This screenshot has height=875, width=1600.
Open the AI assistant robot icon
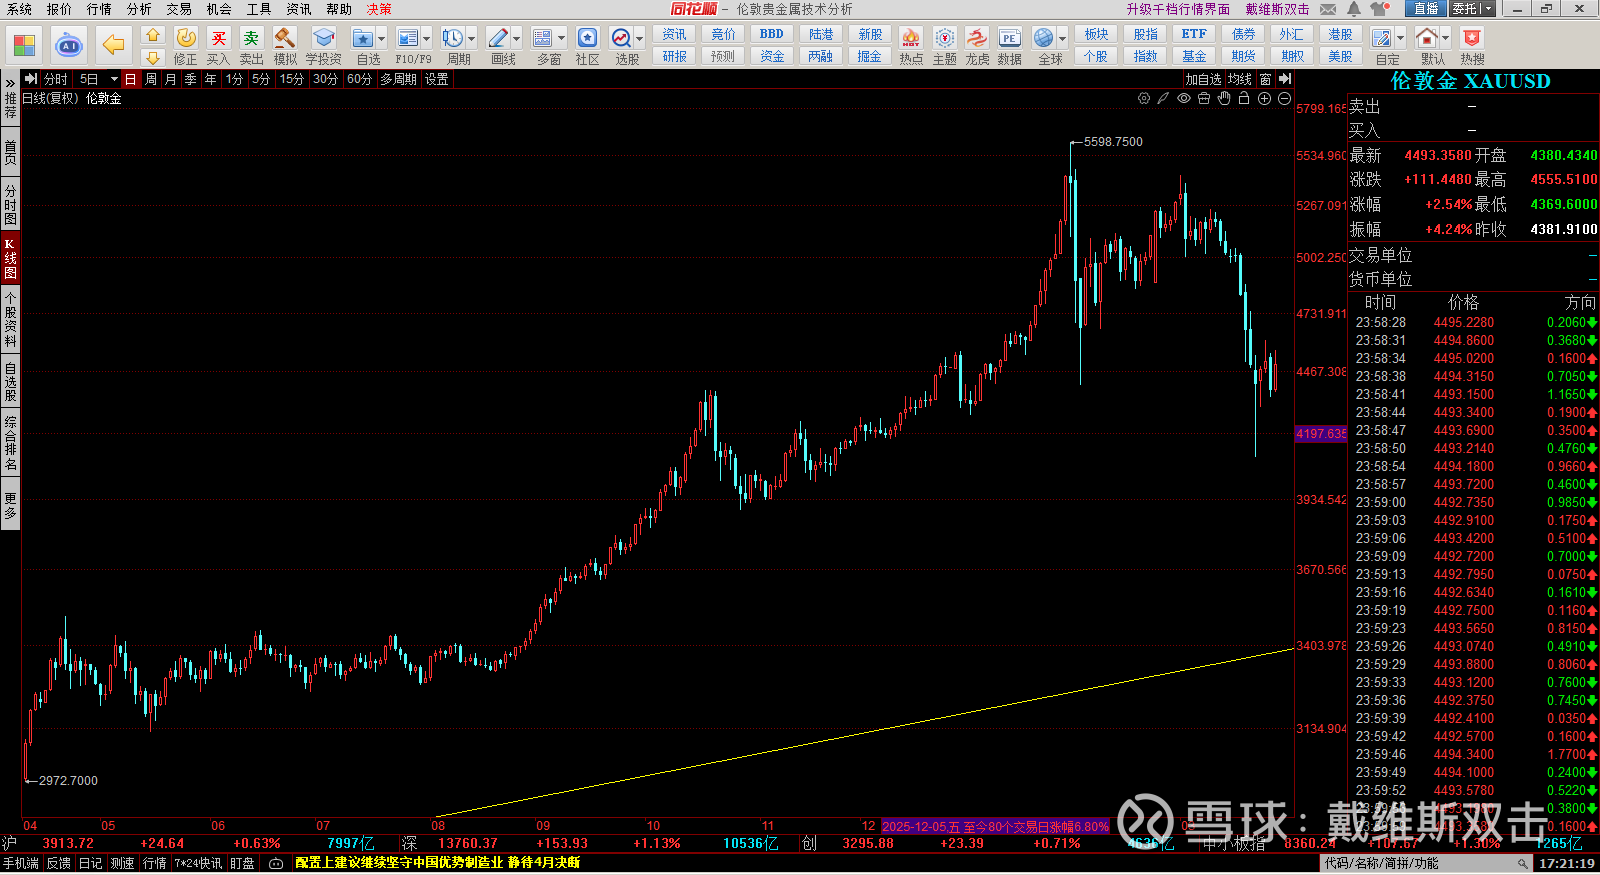[68, 46]
